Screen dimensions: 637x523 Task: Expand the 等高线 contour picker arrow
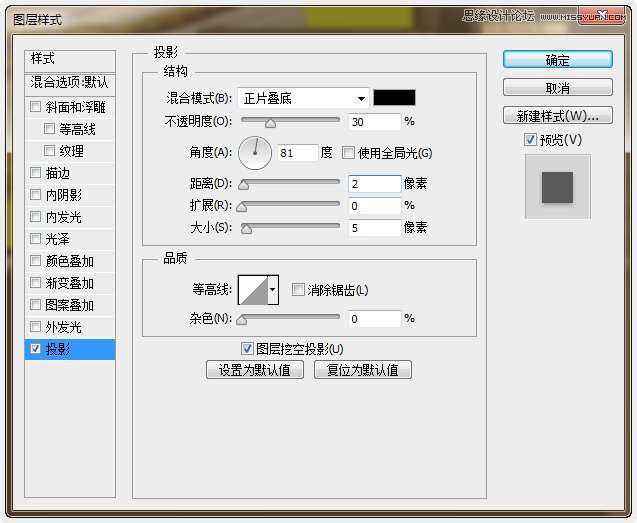(273, 290)
